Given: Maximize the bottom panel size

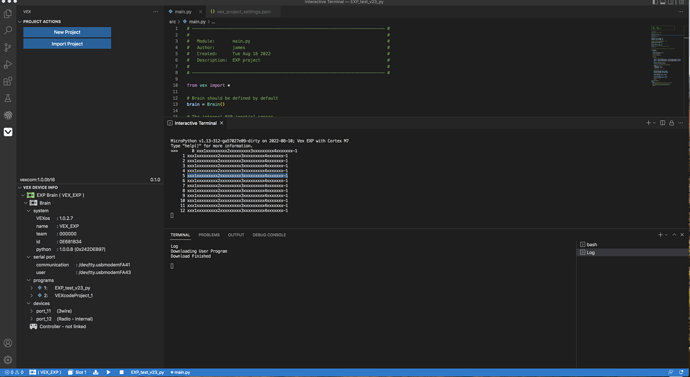Looking at the screenshot, I should pyautogui.click(x=674, y=235).
